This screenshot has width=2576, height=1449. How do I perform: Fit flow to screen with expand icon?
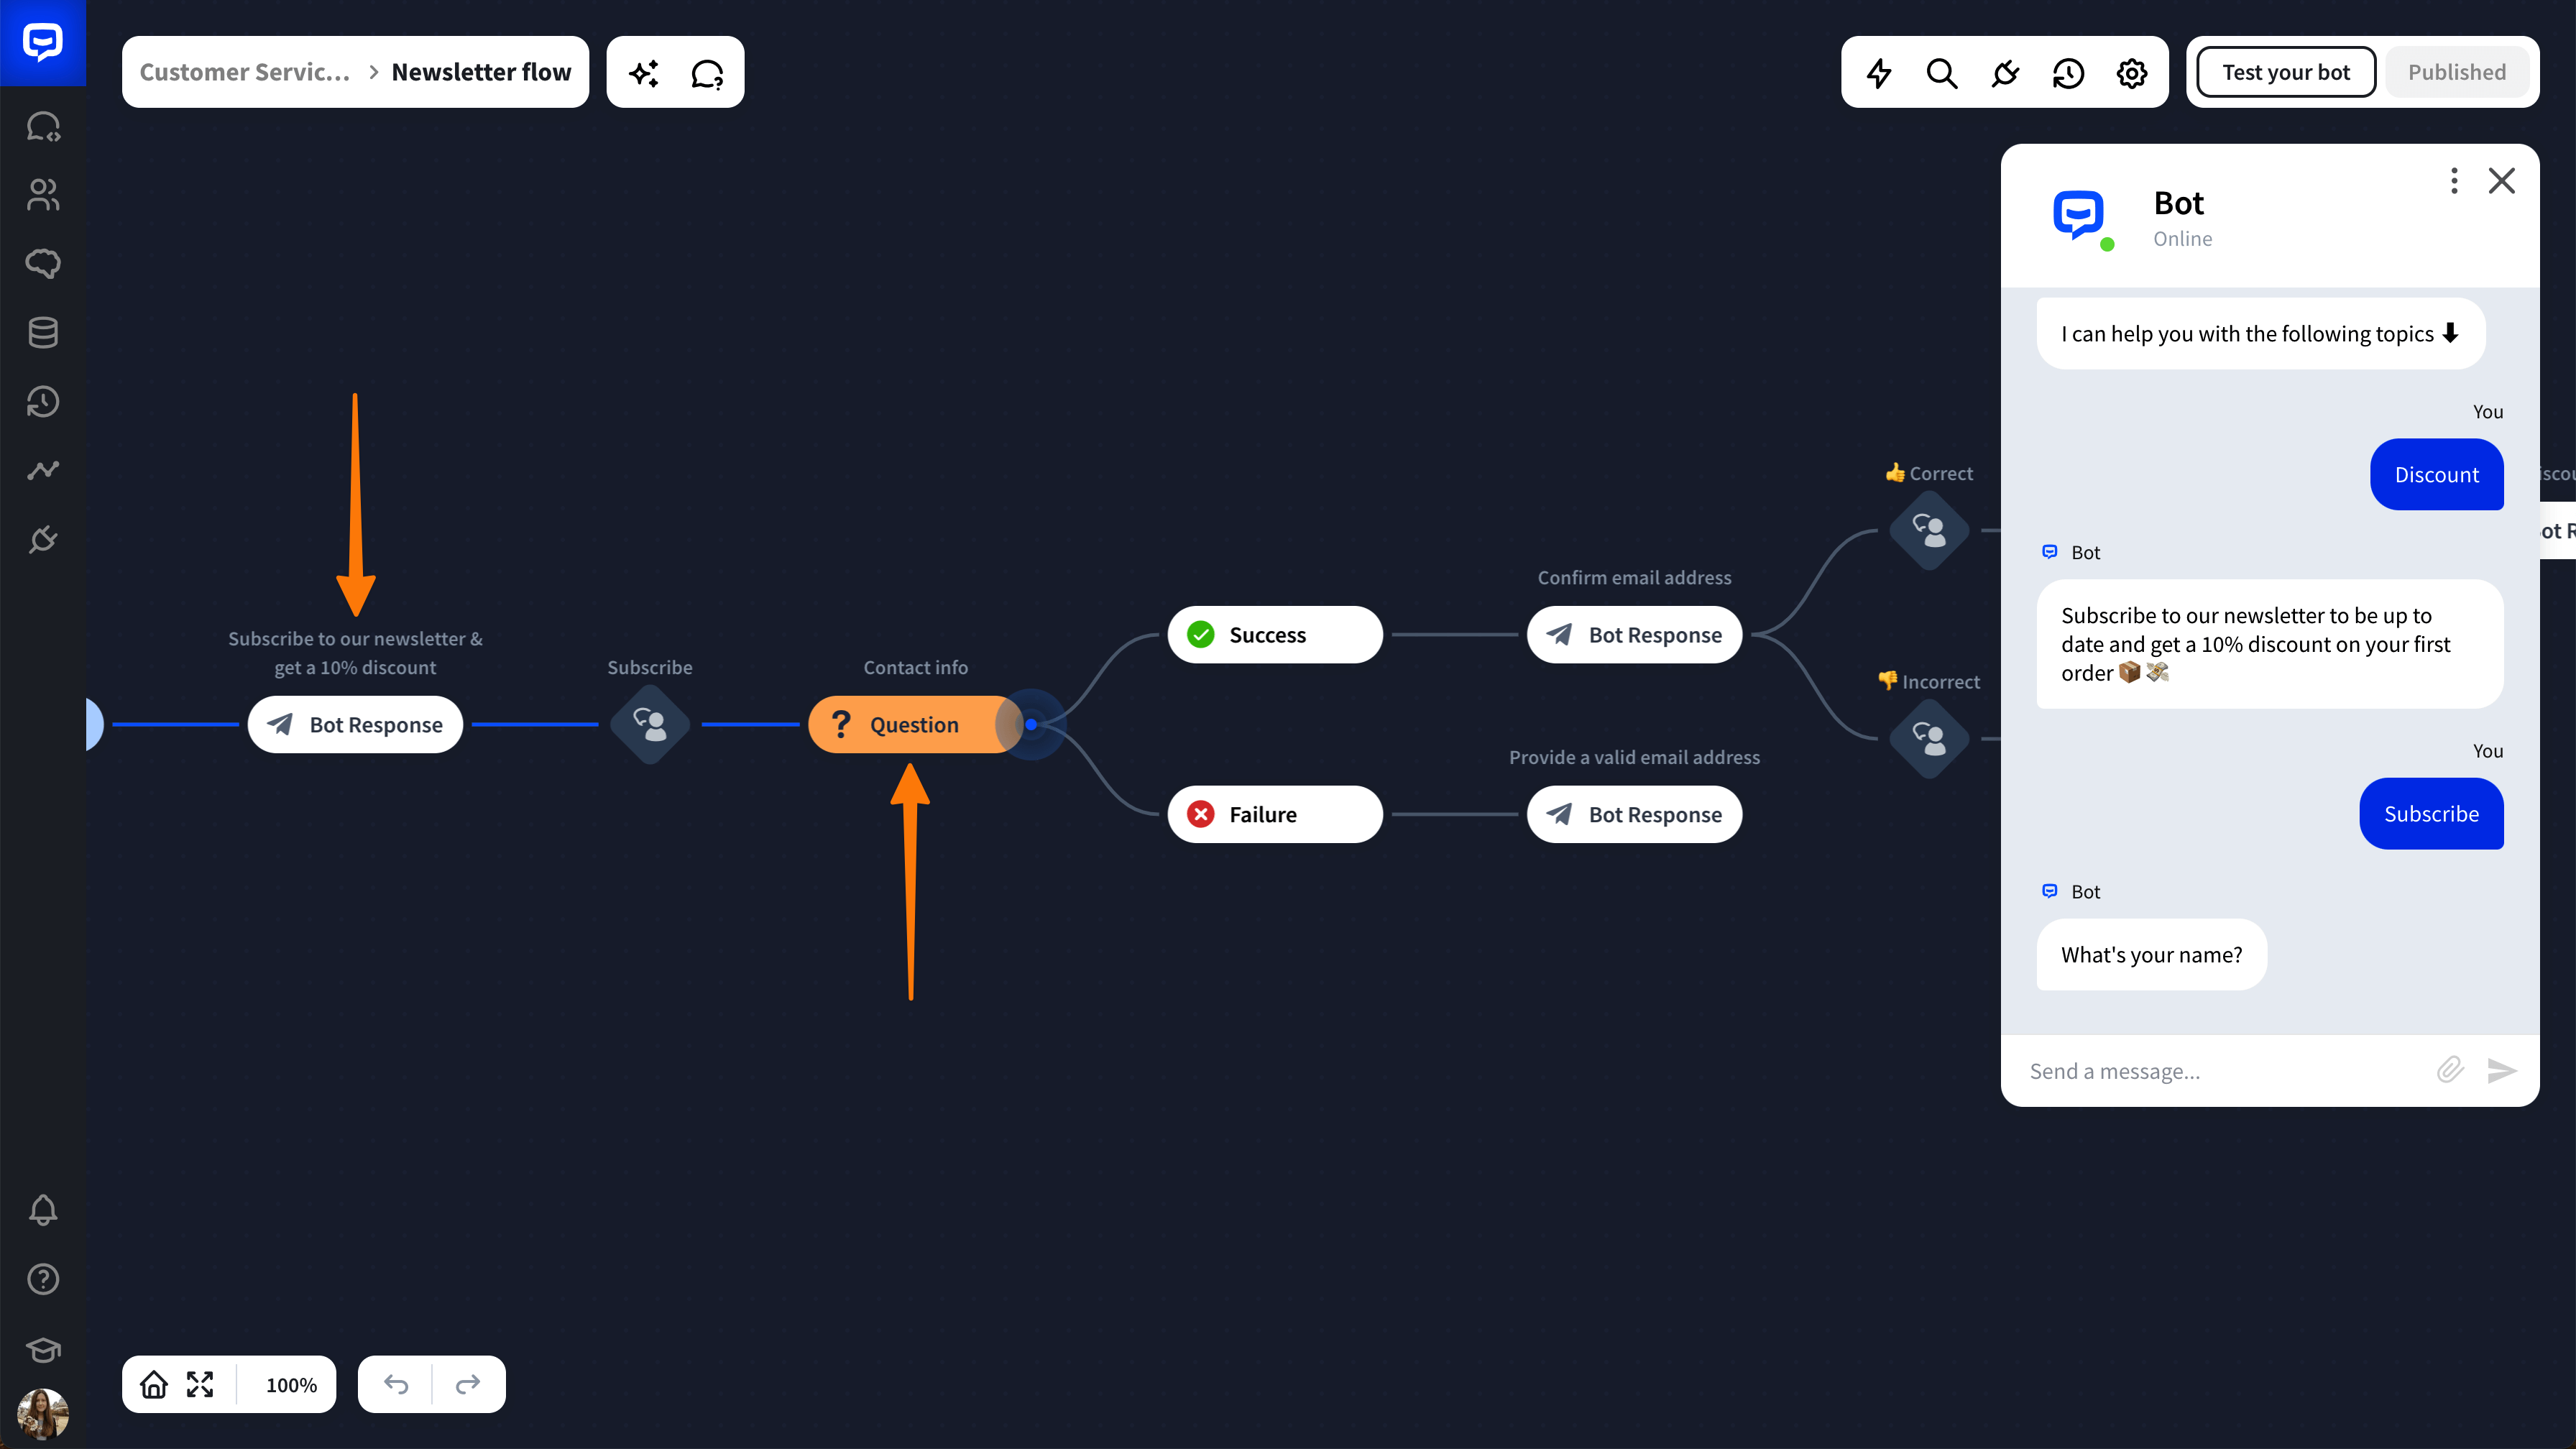click(x=200, y=1384)
